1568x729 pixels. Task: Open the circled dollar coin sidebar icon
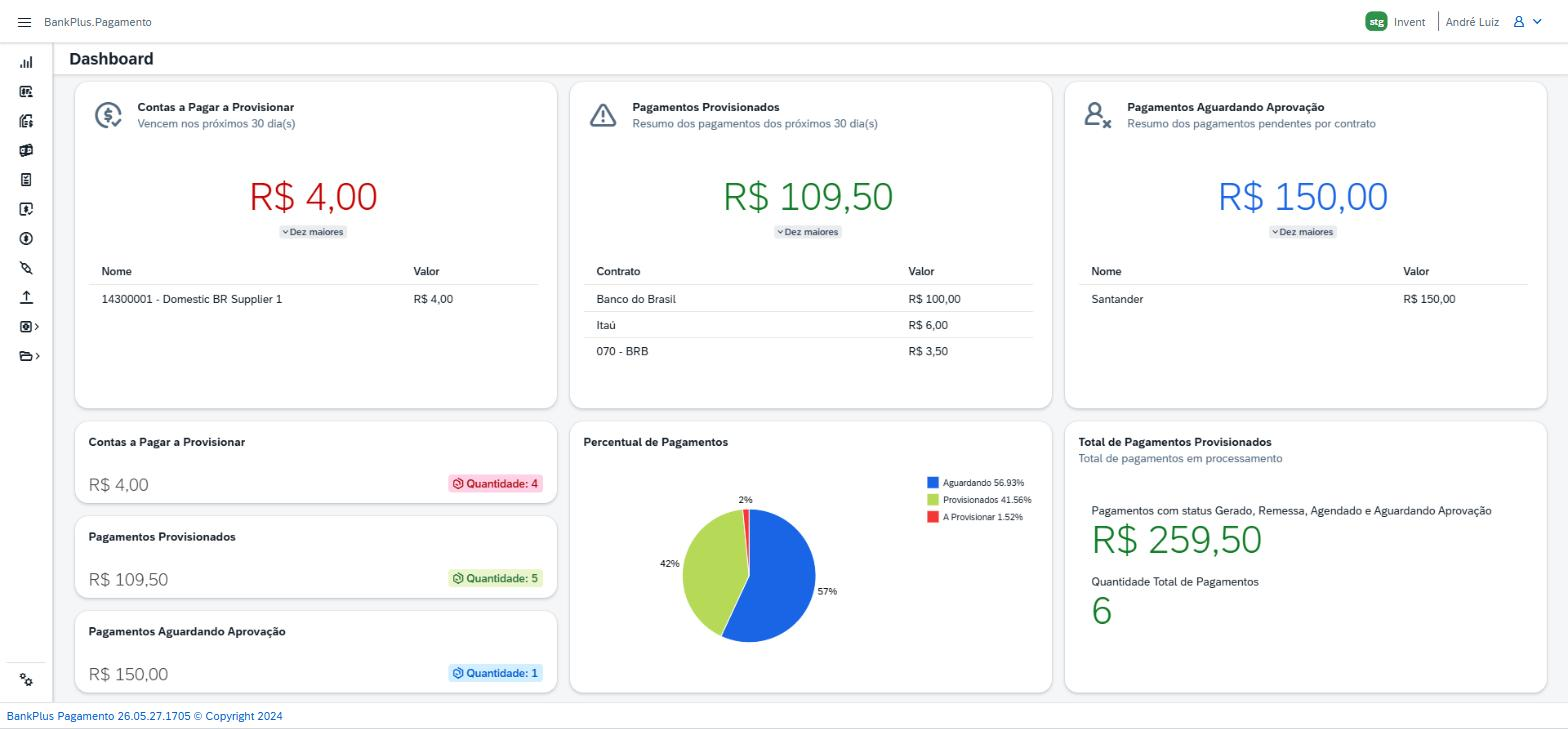[26, 238]
